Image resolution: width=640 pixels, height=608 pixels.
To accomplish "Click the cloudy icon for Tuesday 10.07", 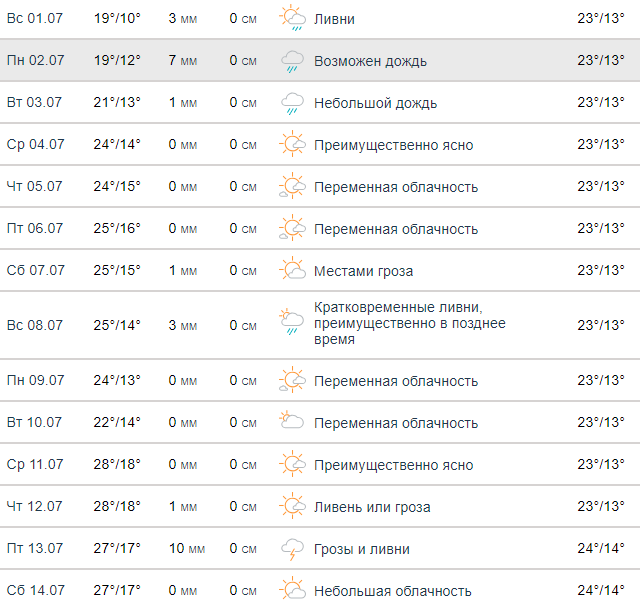I will point(292,423).
